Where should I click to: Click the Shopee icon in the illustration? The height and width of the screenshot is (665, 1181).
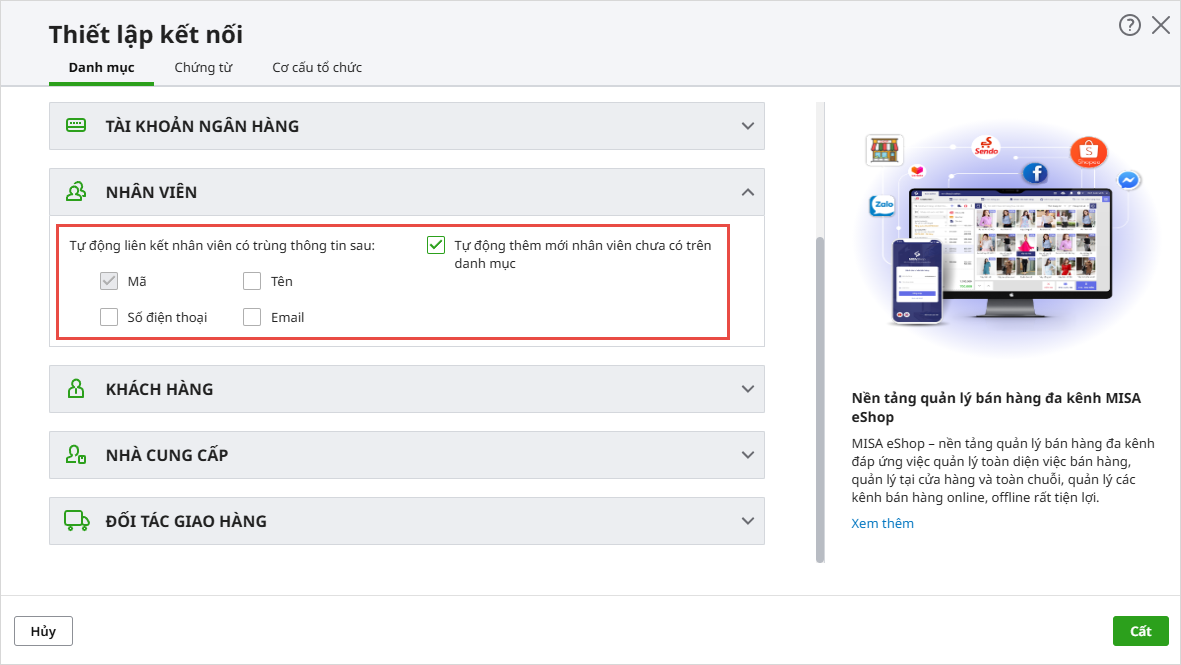(1088, 153)
